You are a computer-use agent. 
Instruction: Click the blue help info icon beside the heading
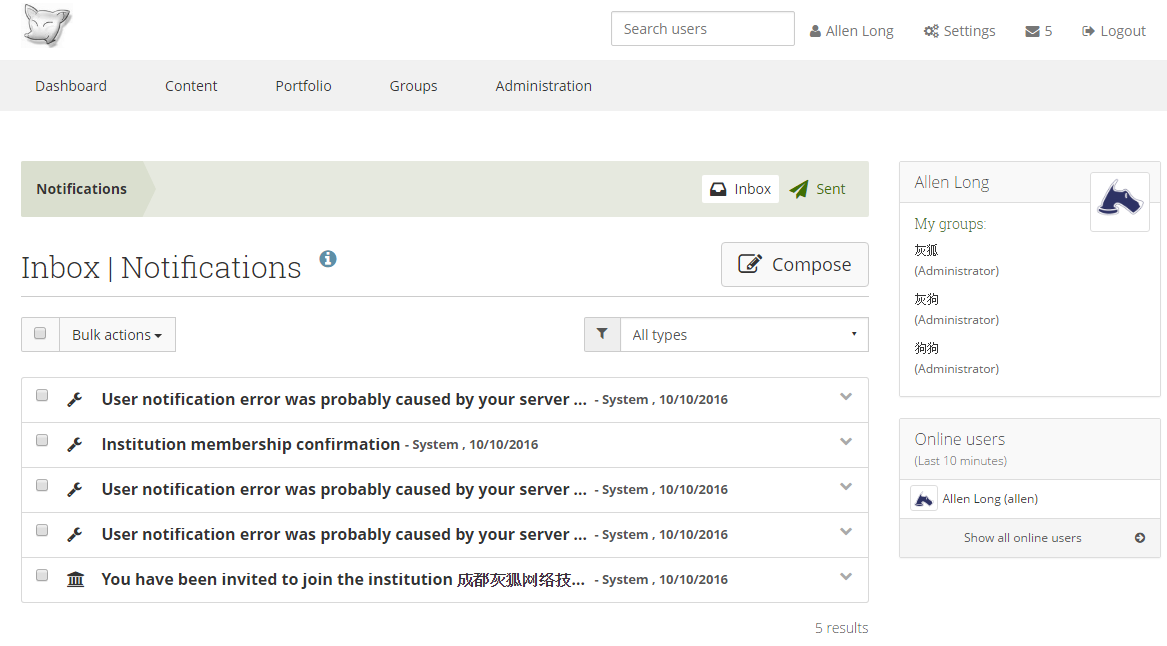(x=328, y=259)
